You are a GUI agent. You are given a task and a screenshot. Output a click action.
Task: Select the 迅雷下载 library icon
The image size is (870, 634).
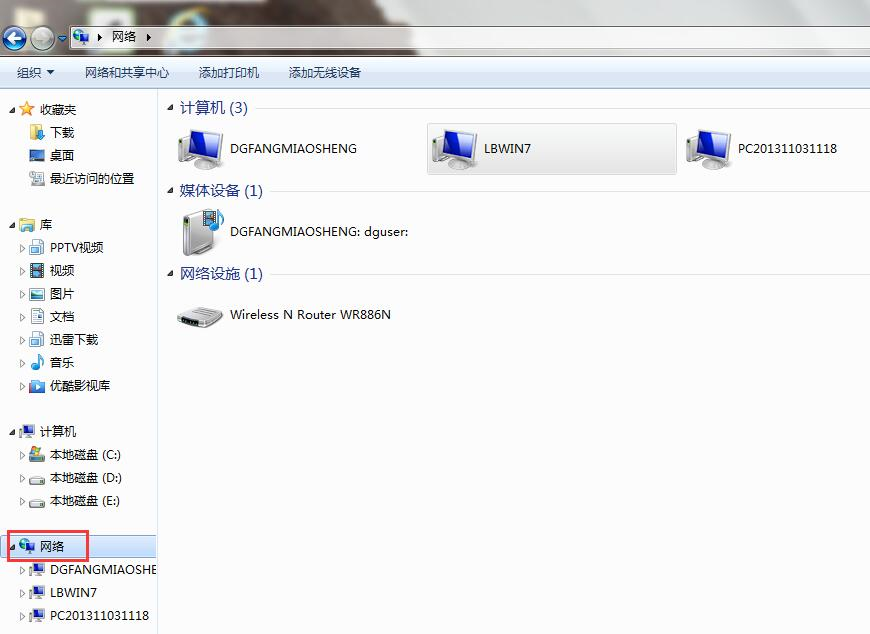pos(37,339)
